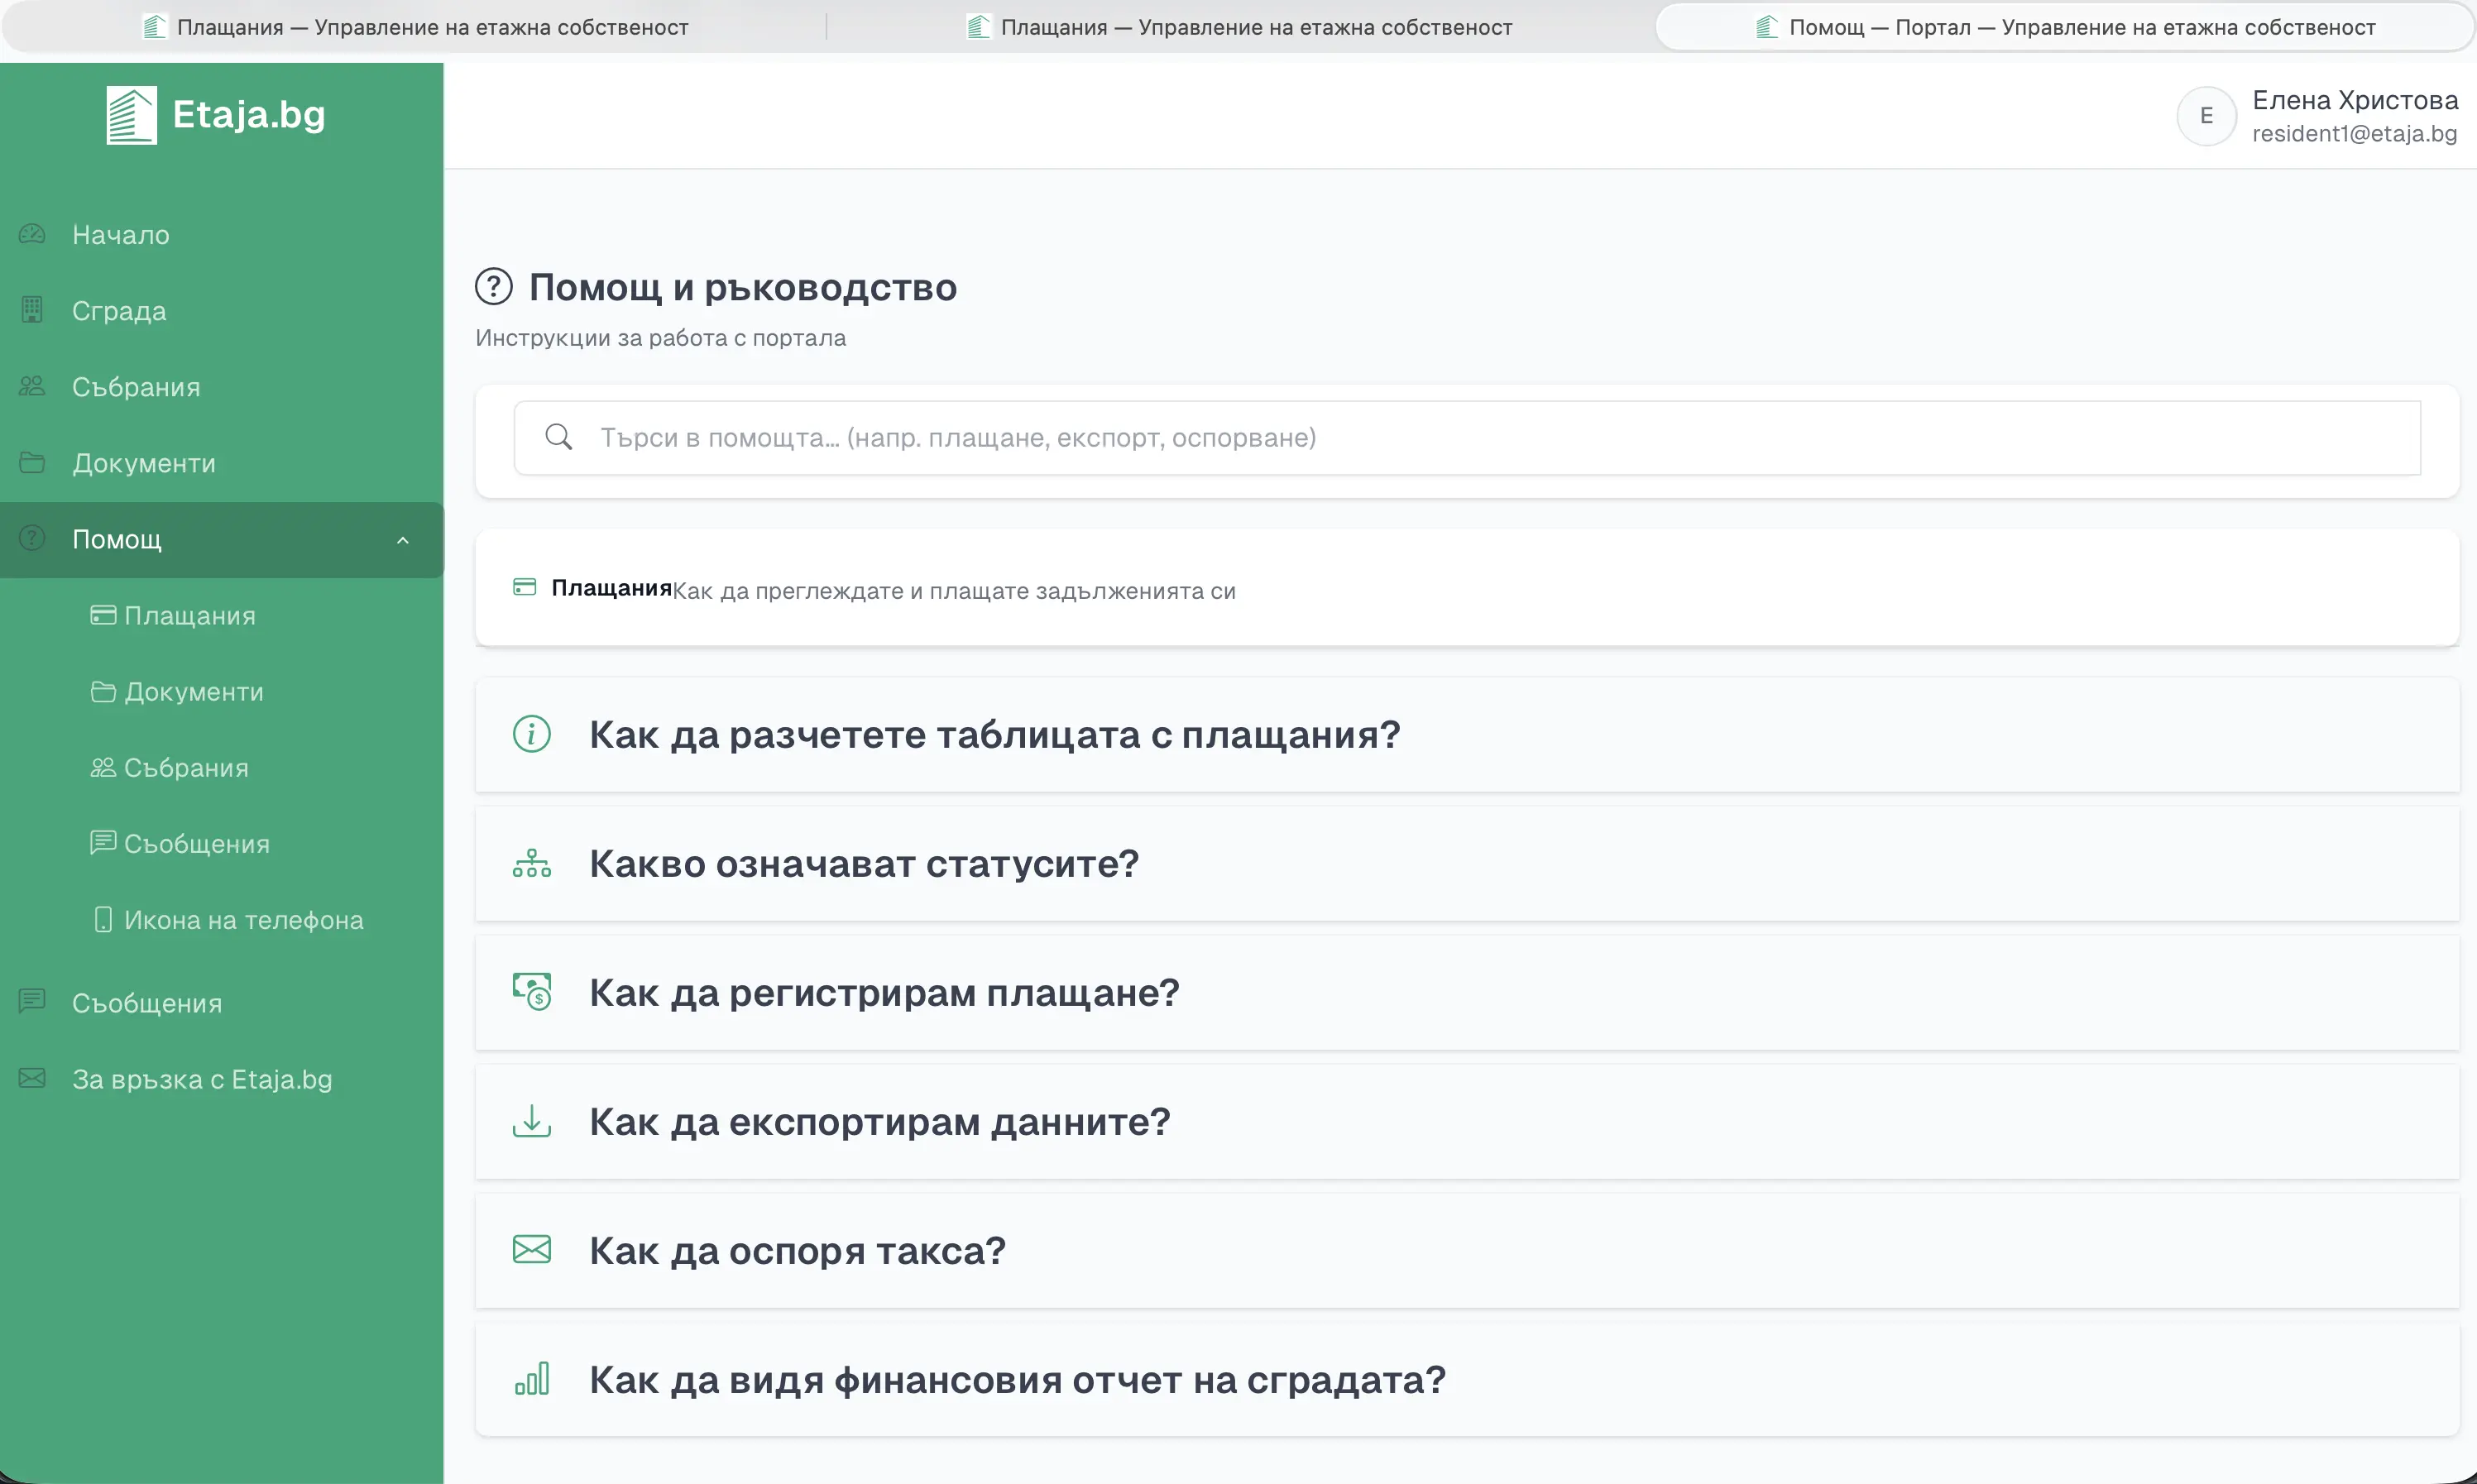
Task: Click the question mark icon beside page heading
Action: coord(494,287)
